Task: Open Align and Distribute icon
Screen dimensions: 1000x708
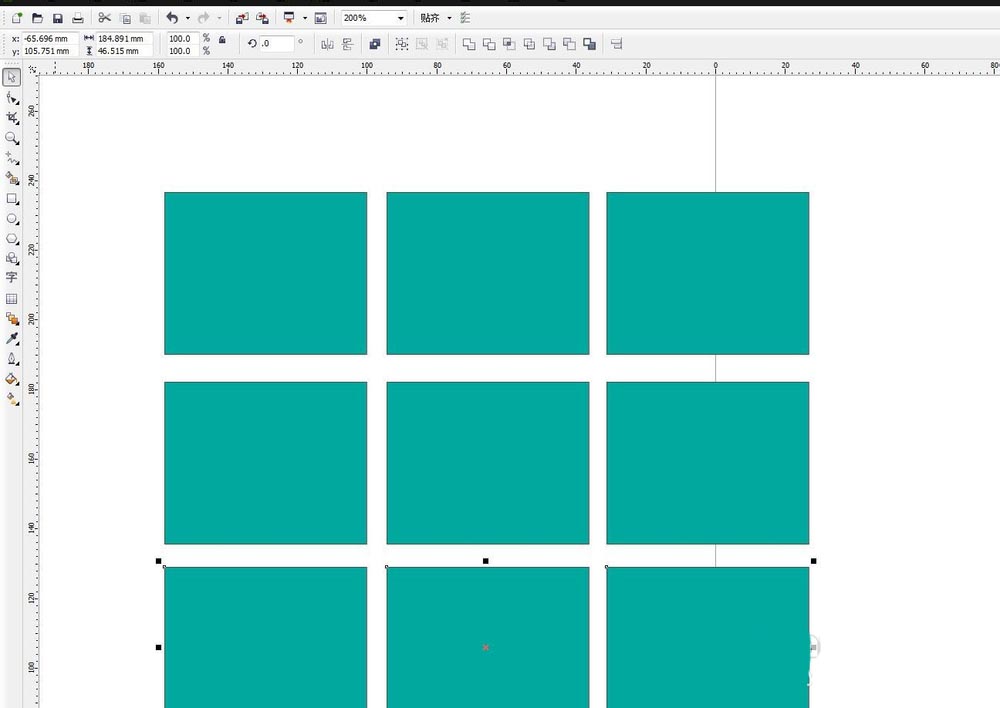Action: point(616,44)
